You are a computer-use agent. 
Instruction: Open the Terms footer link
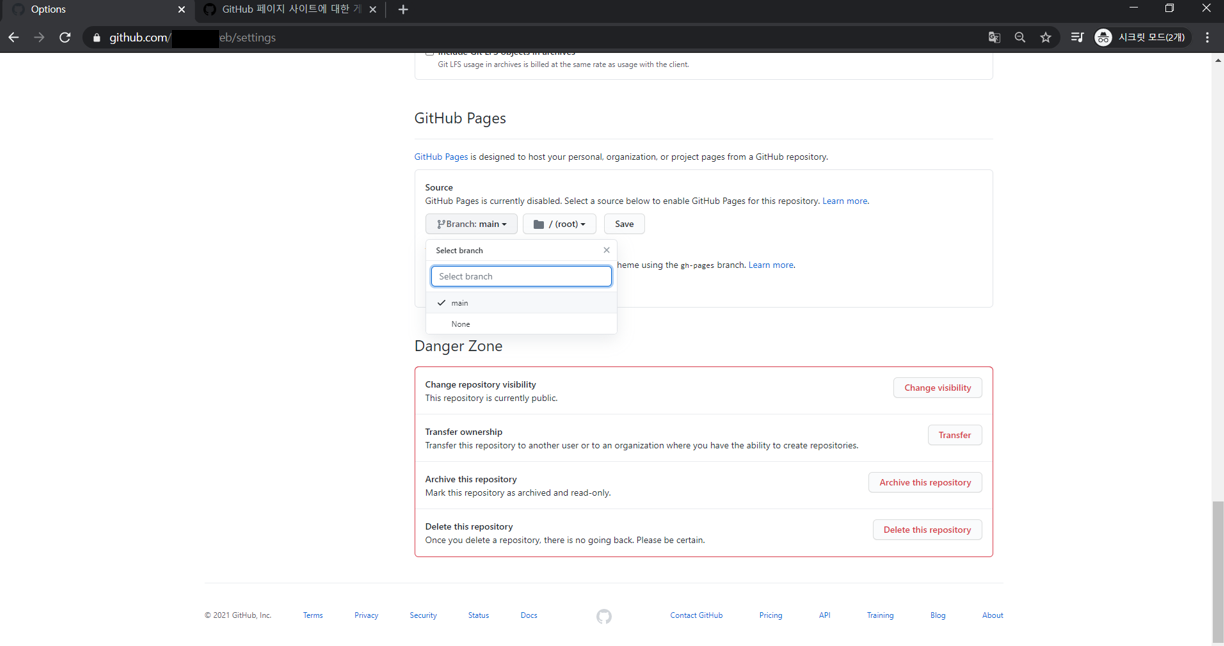[x=313, y=616]
